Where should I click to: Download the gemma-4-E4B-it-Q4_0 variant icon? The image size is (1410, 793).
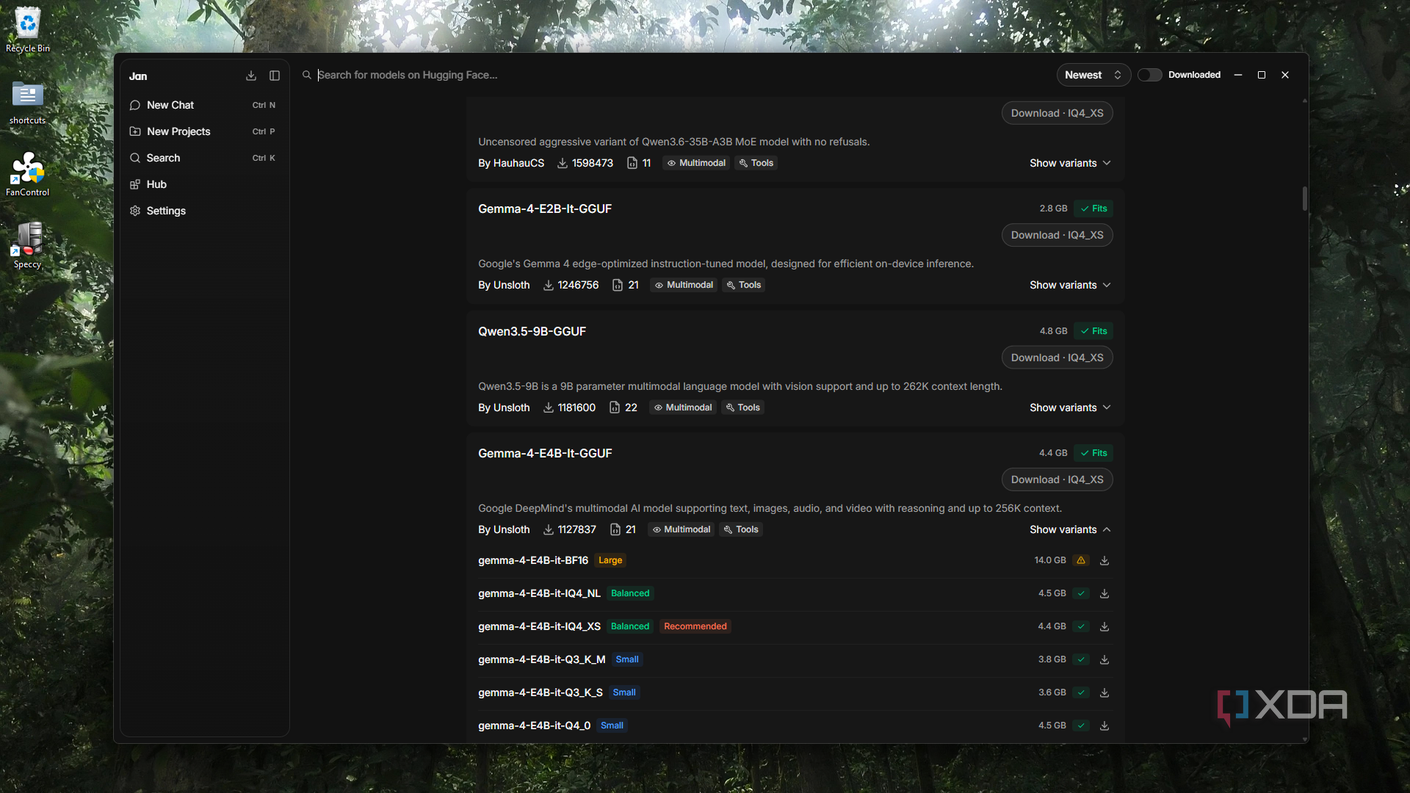1104,726
